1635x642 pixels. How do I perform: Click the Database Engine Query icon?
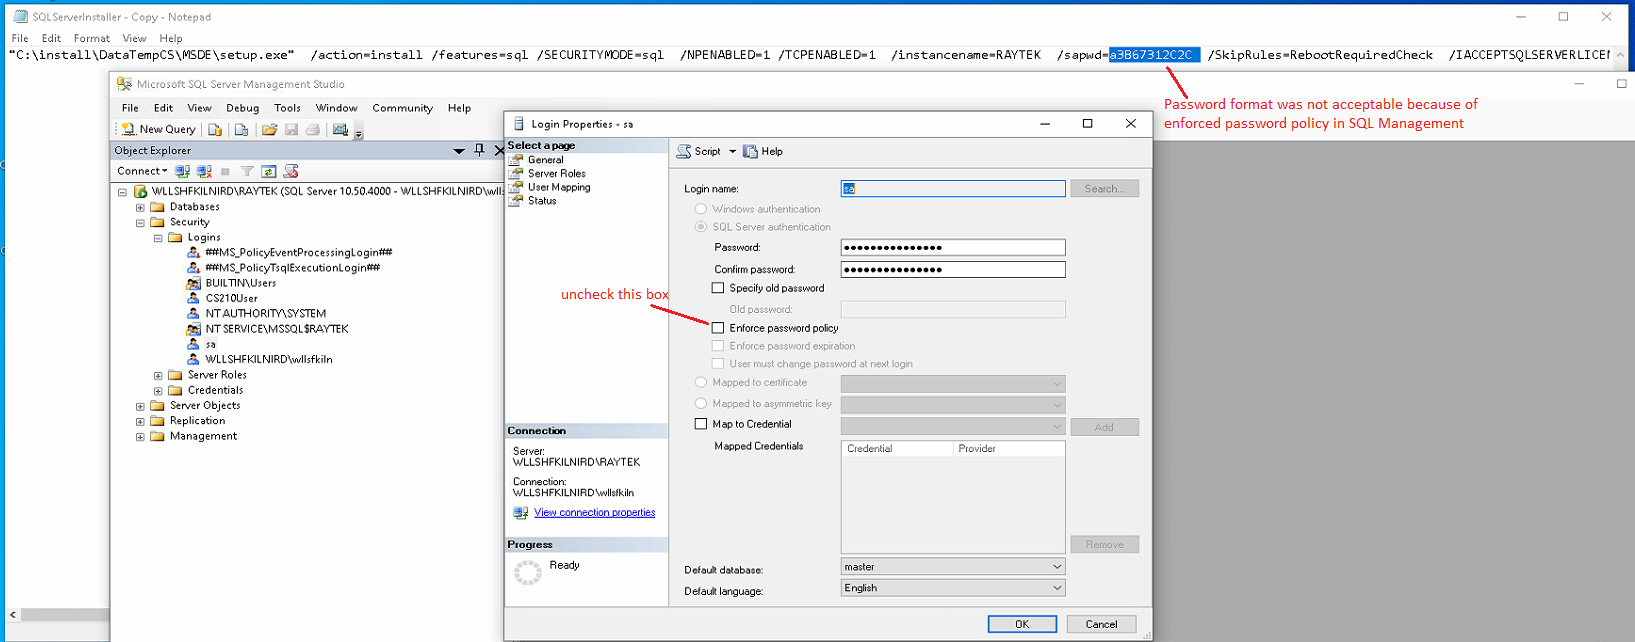pos(215,129)
